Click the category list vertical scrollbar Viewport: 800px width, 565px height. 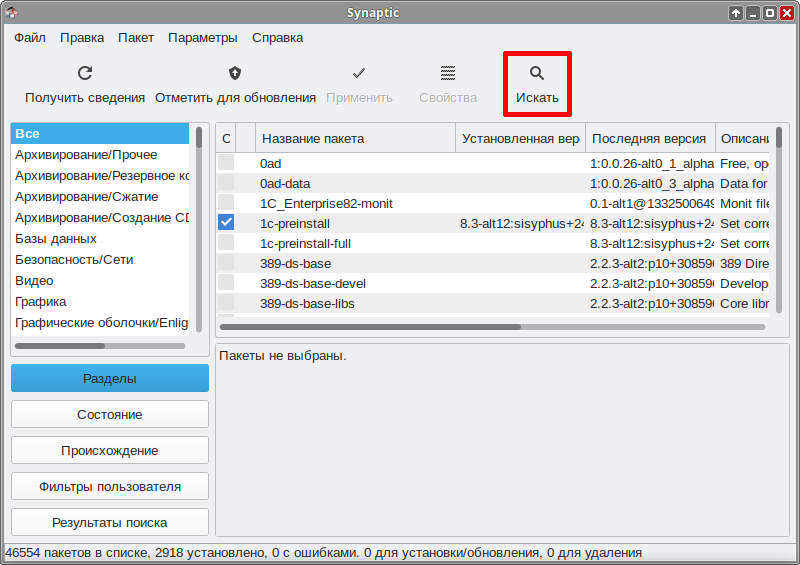tap(199, 229)
